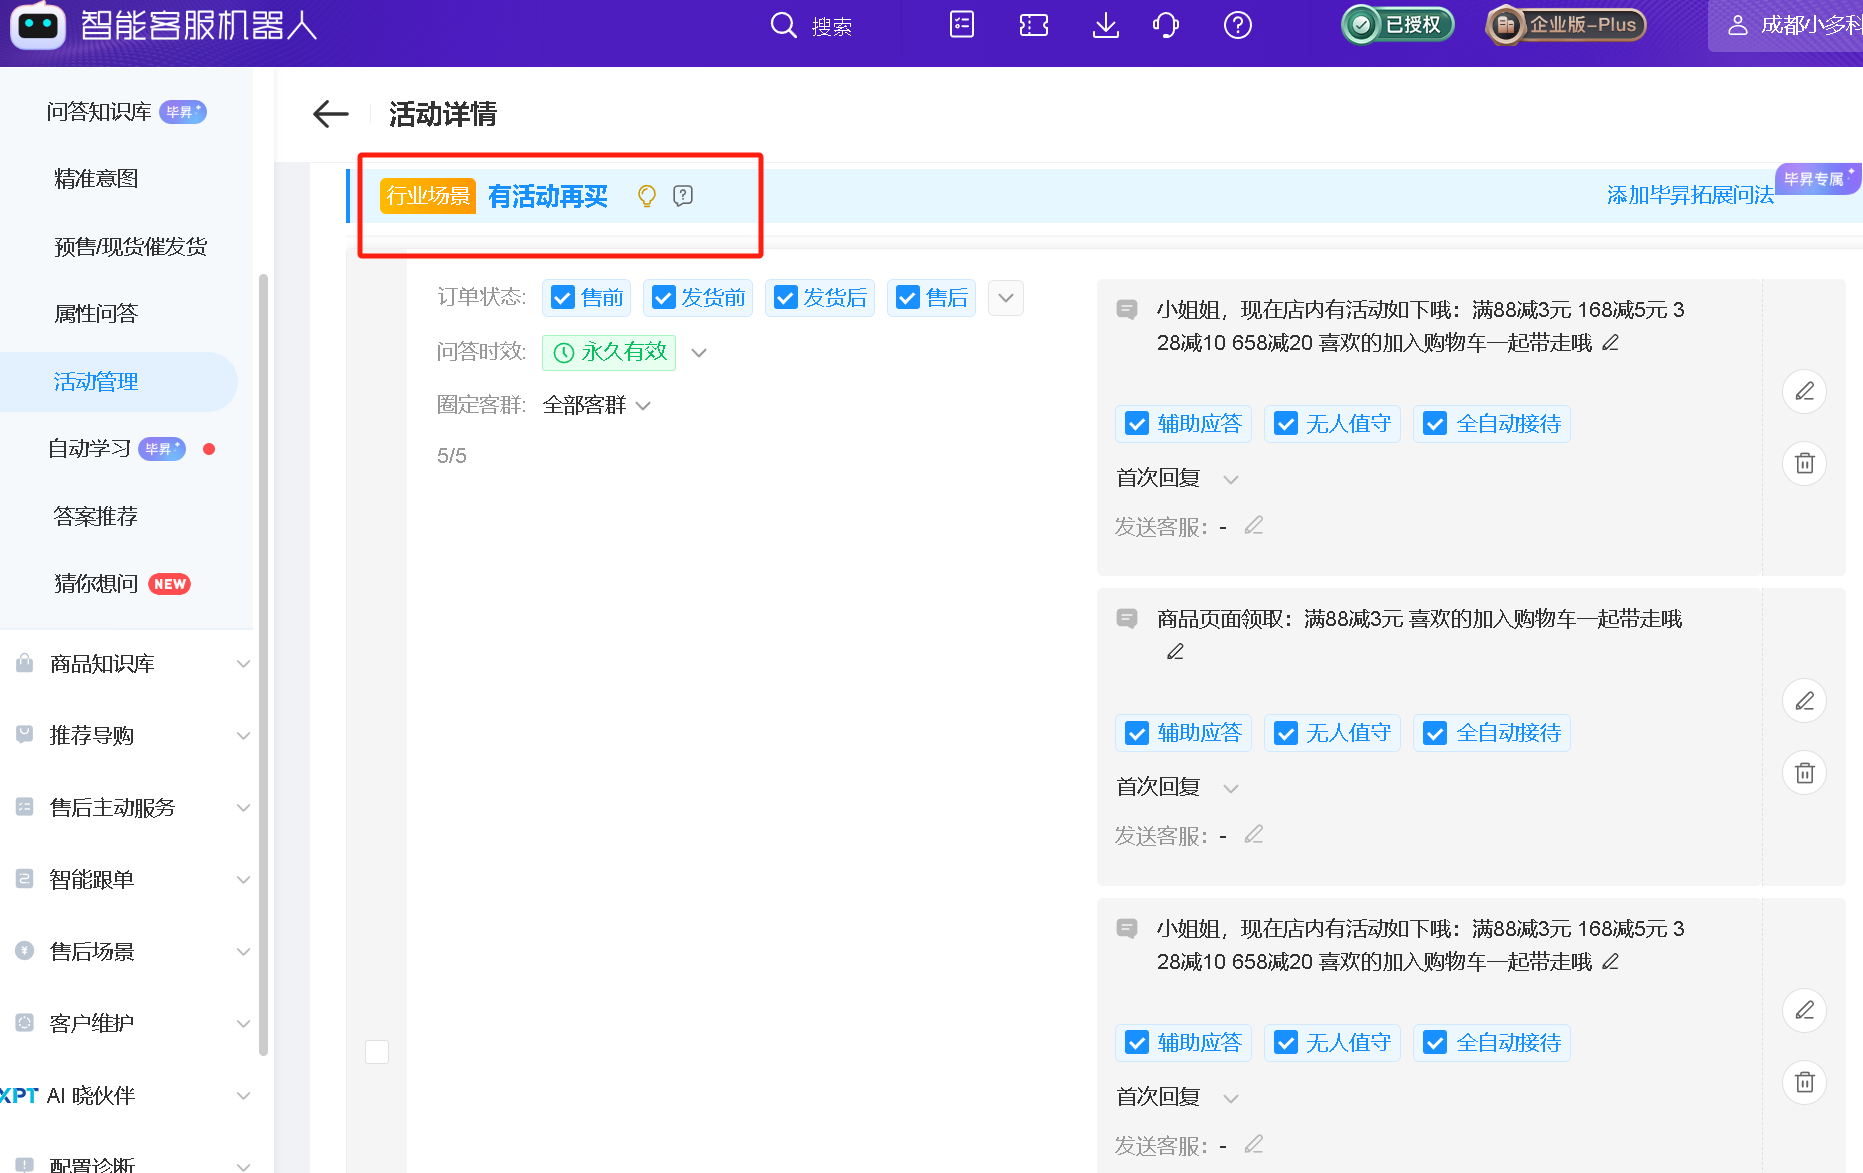Click the round edit button of first reply card
Viewport: 1863px width, 1173px height.
click(x=1805, y=391)
